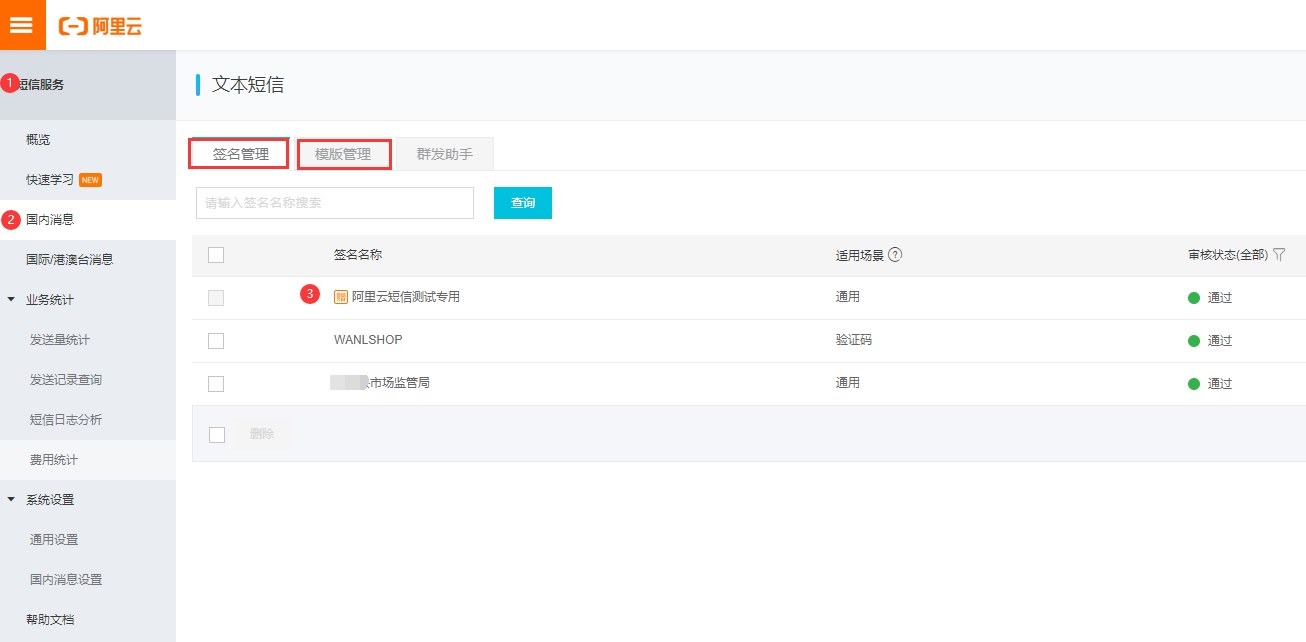Switch to the 群发助手 tab
Image resolution: width=1306 pixels, height=642 pixels.
[x=445, y=154]
